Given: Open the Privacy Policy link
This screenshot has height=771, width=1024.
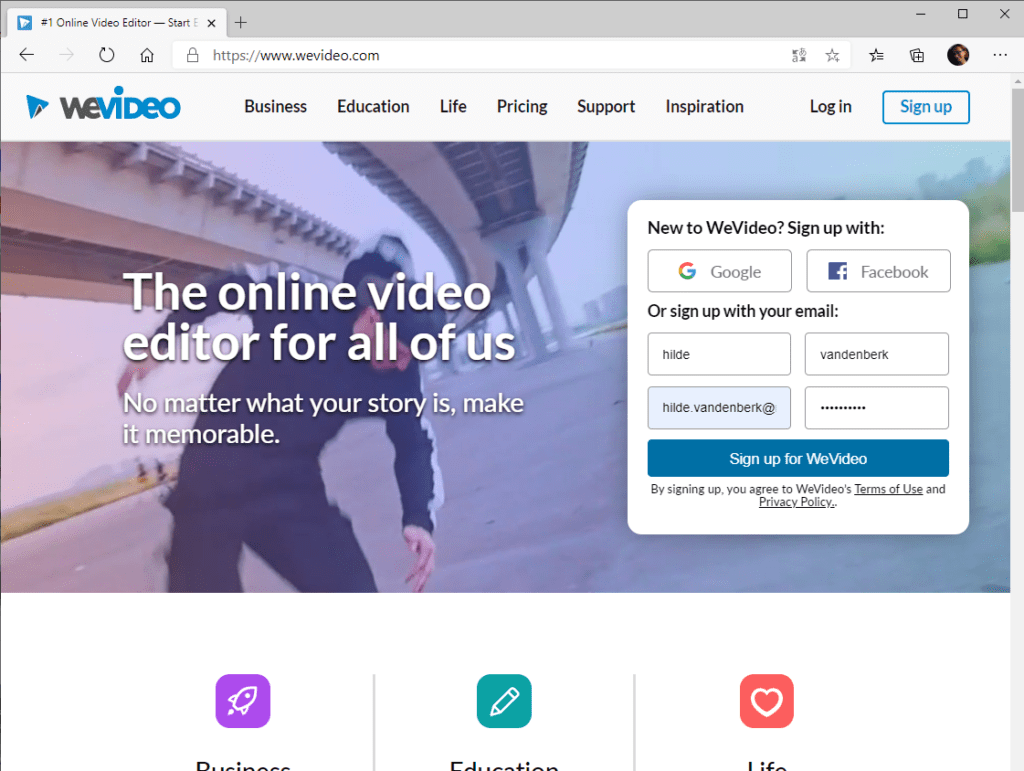Looking at the screenshot, I should click(x=796, y=502).
